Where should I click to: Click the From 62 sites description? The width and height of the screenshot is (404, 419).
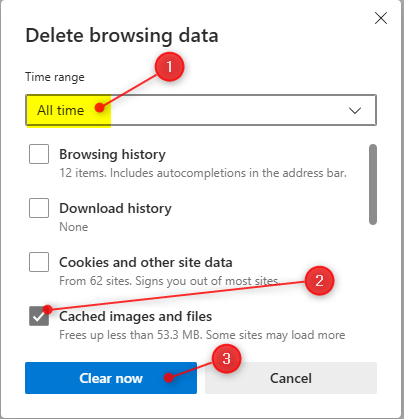[x=169, y=281]
